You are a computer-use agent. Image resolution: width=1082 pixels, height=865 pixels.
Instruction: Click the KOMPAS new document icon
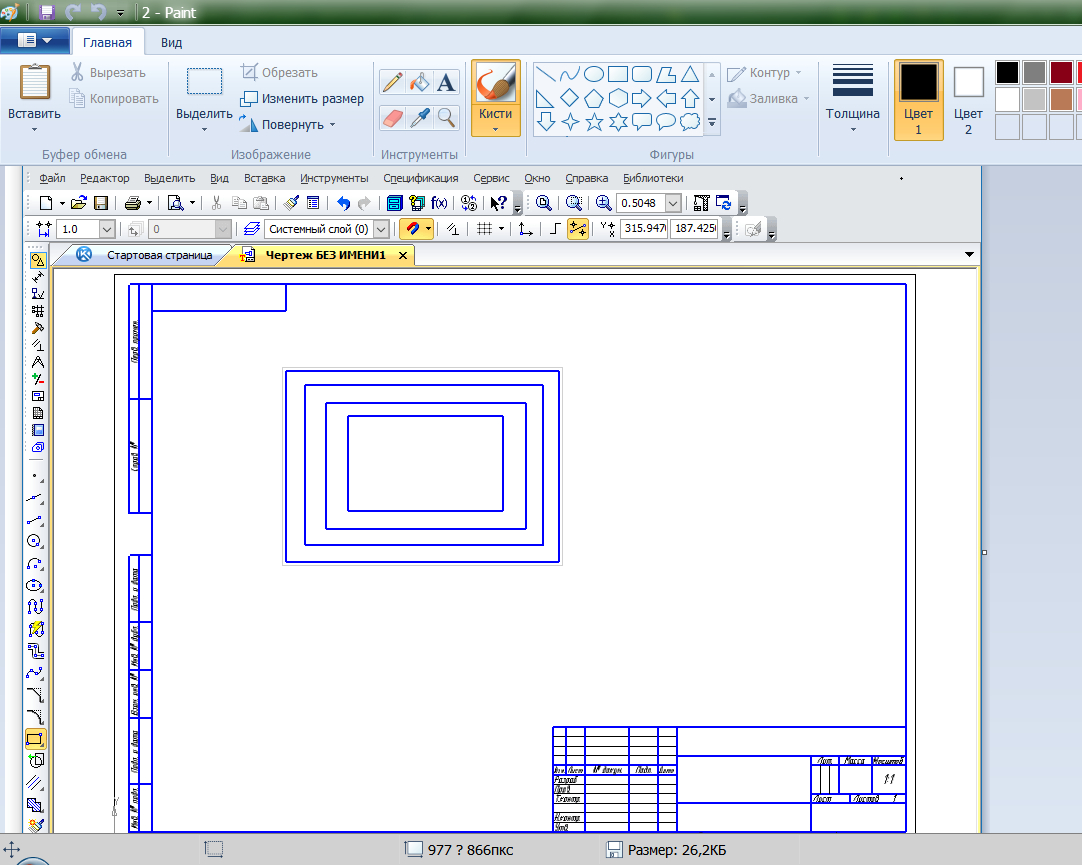tap(46, 203)
